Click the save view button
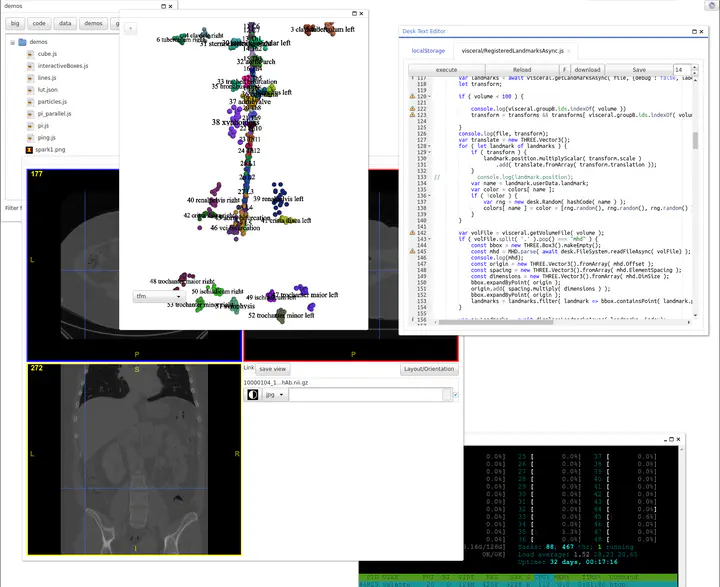Image resolution: width=720 pixels, height=587 pixels. [x=272, y=369]
